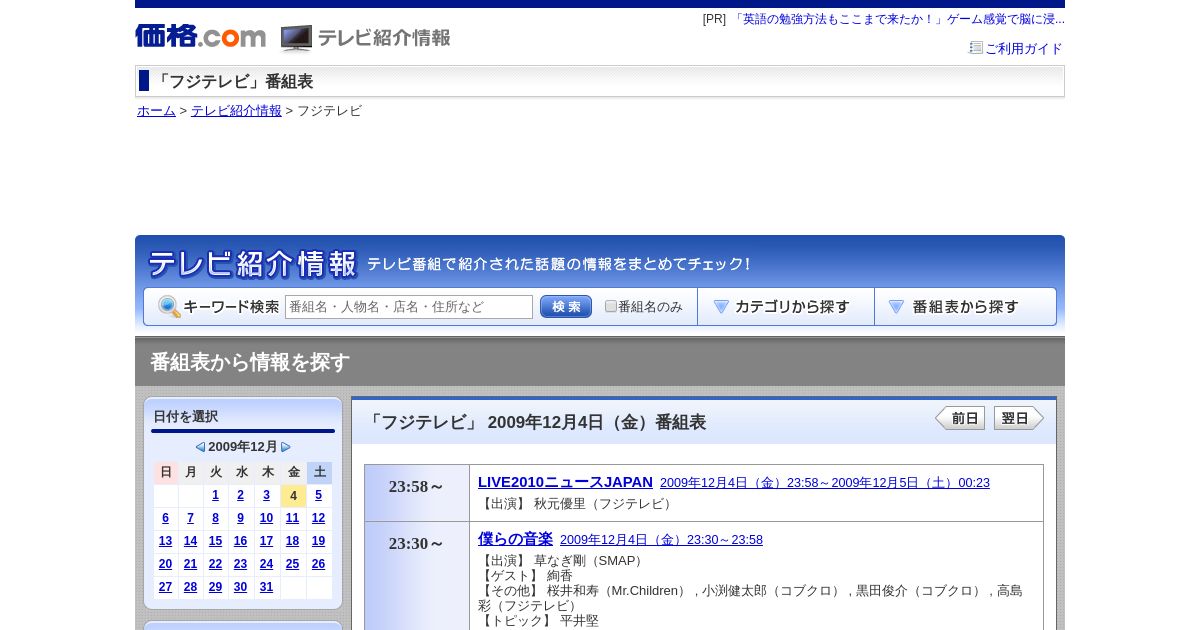This screenshot has width=1200, height=630.
Task: Select December 21 in the calendar
Action: [x=190, y=564]
